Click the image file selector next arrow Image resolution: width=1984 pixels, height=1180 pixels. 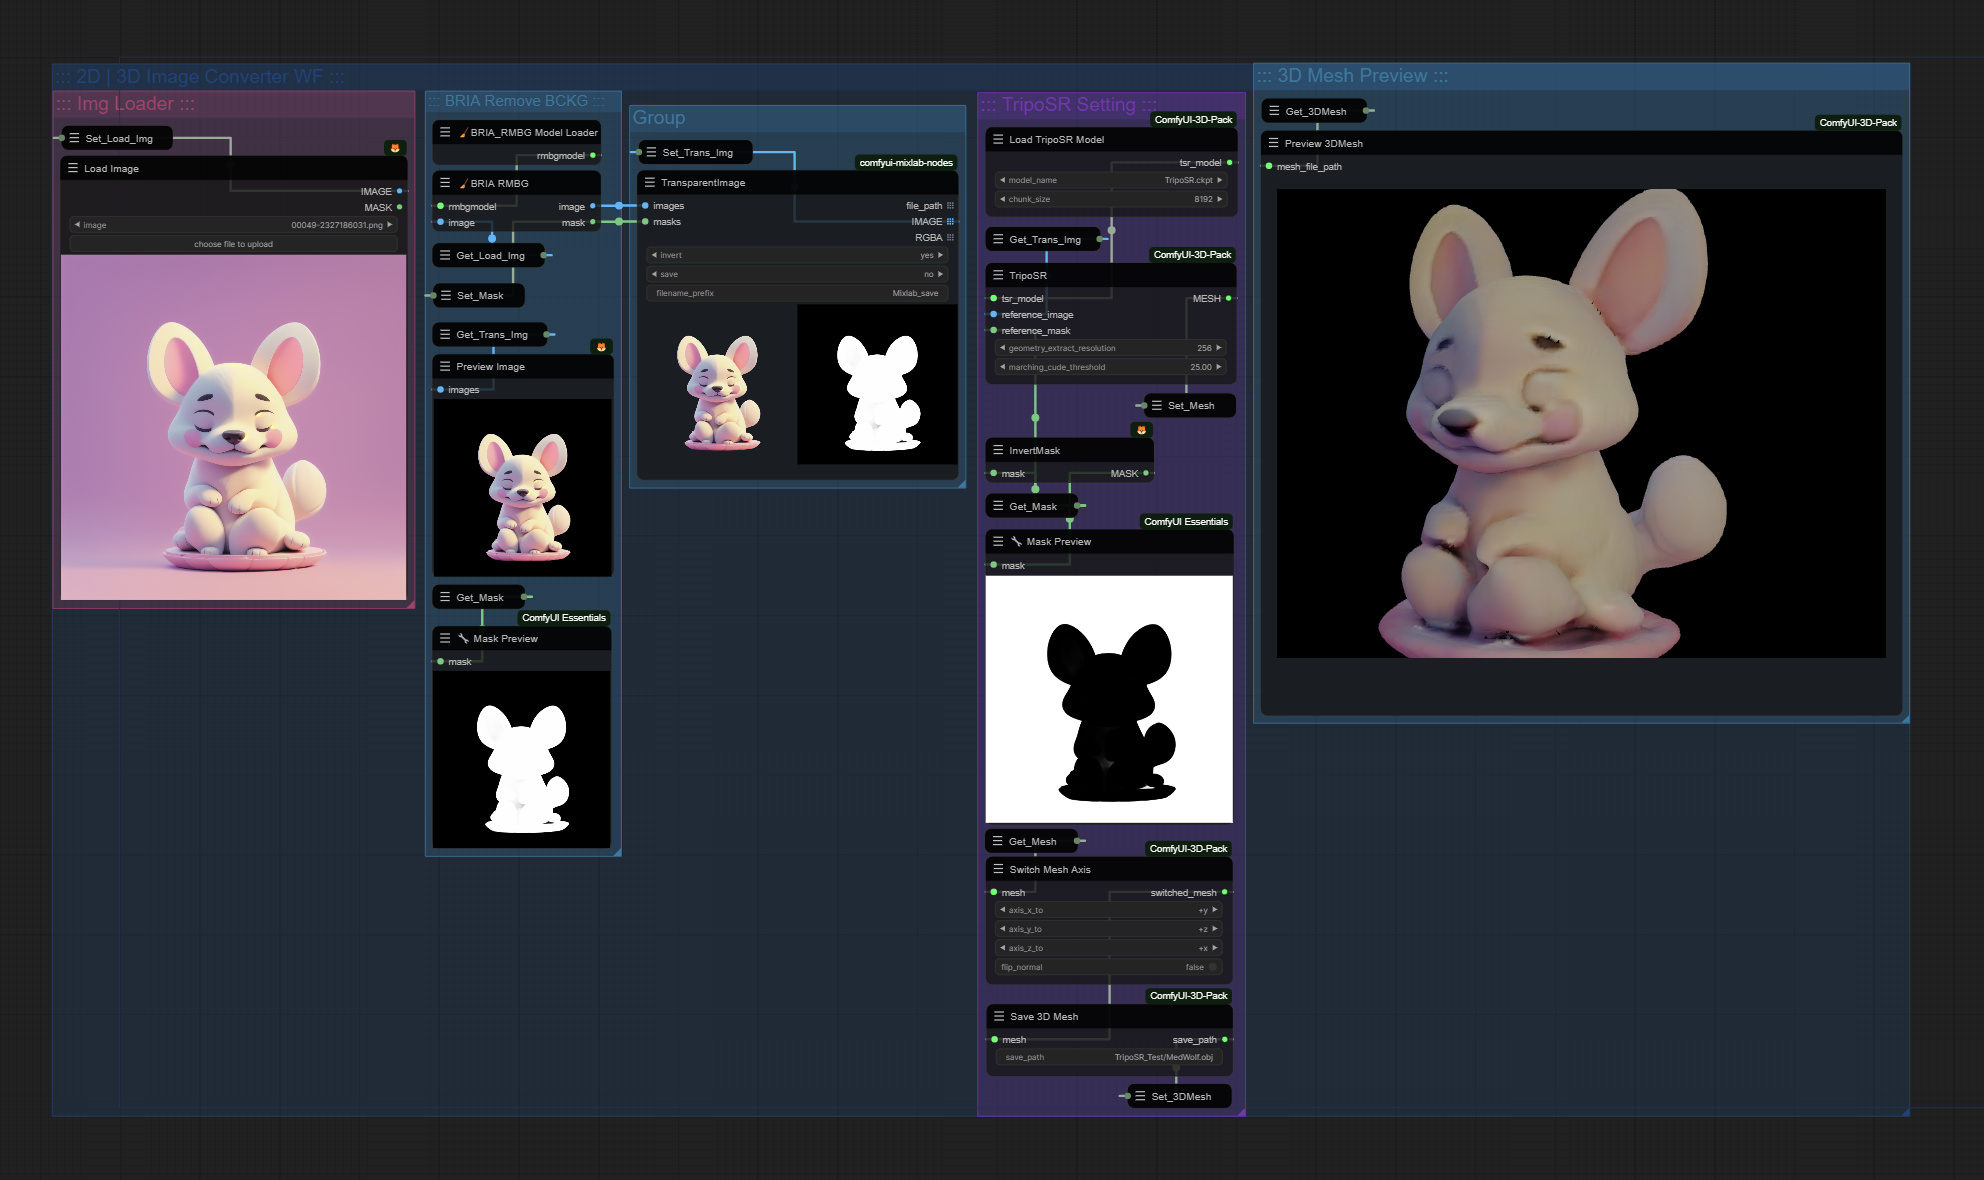click(x=390, y=225)
